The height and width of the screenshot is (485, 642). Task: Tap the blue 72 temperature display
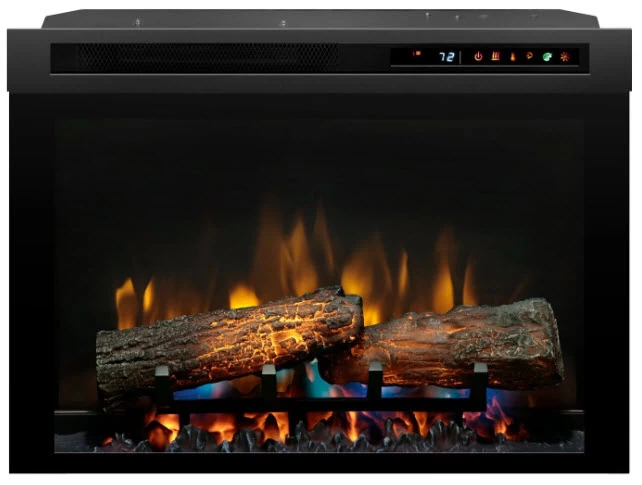[447, 57]
